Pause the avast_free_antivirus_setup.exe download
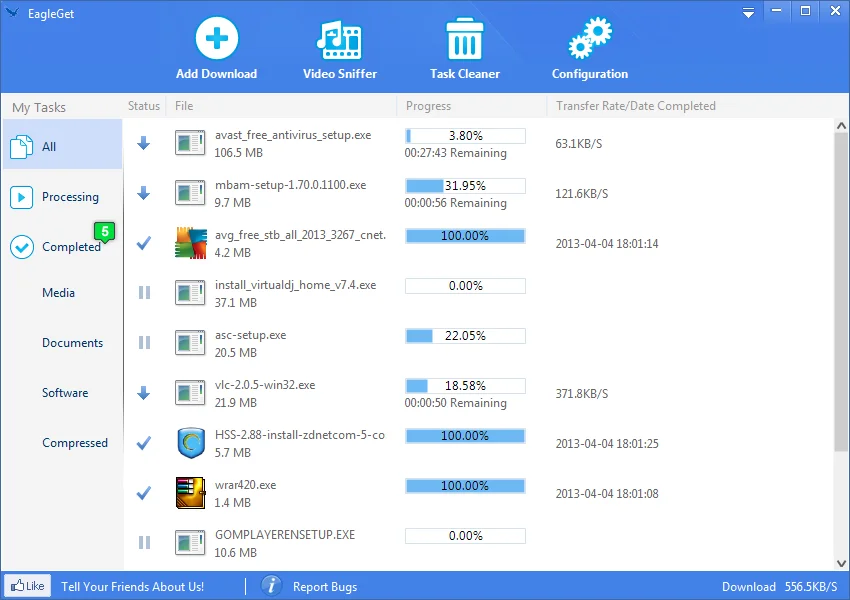850x600 pixels. pyautogui.click(x=143, y=143)
